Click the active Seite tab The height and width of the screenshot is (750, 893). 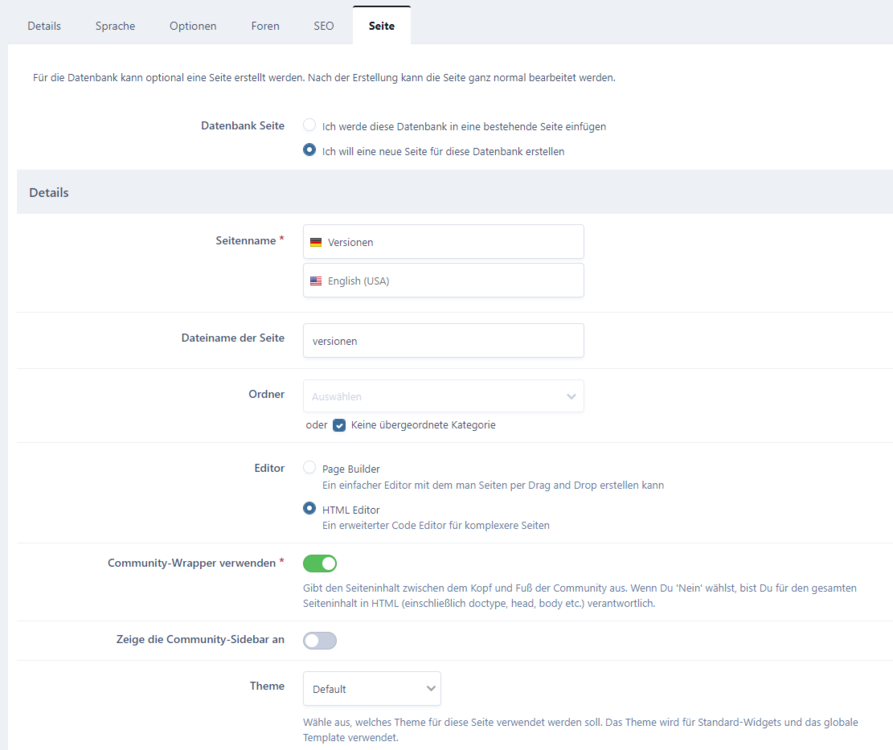381,26
